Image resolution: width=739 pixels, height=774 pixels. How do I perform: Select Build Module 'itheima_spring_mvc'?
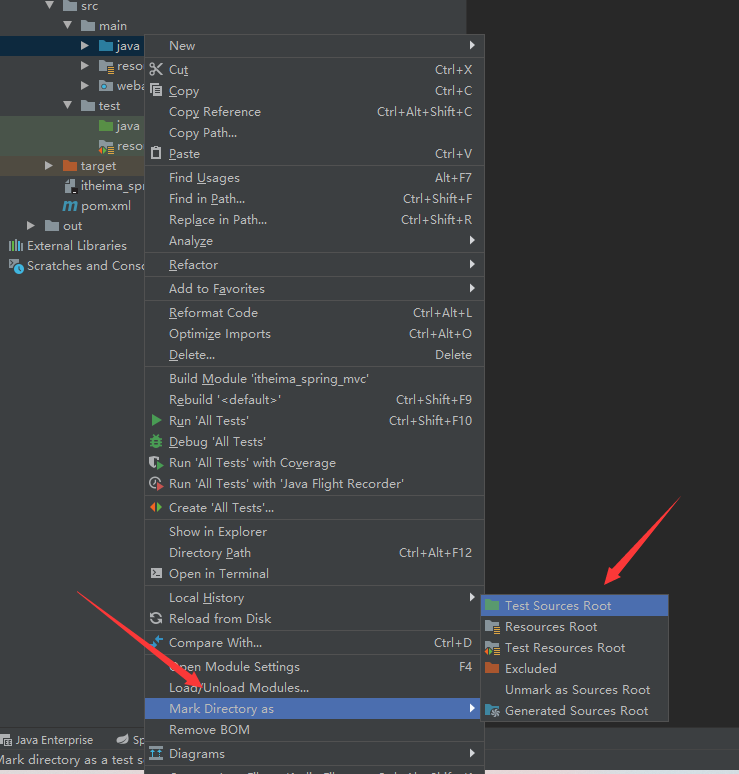coord(314,379)
